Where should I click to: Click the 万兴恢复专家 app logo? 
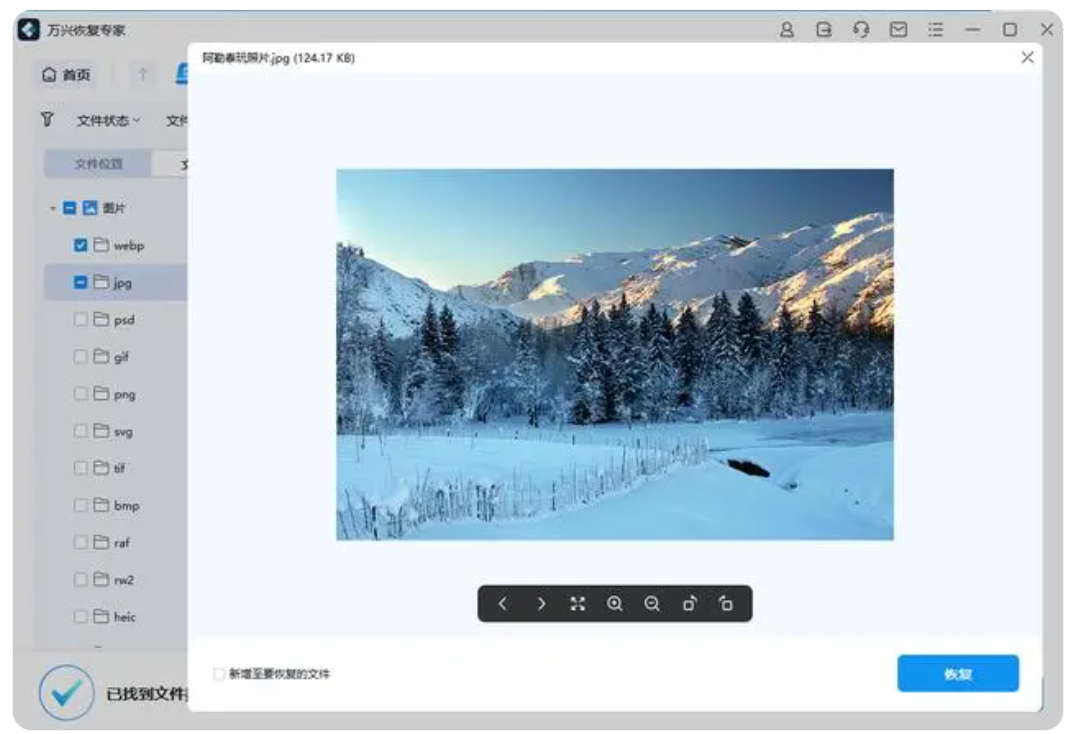pyautogui.click(x=28, y=30)
